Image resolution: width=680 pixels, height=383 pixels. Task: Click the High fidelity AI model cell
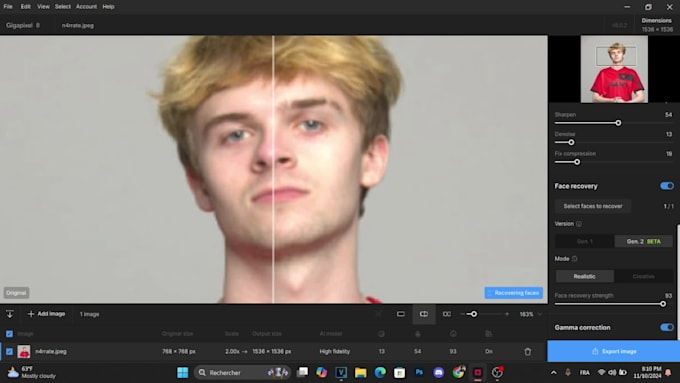pos(334,351)
